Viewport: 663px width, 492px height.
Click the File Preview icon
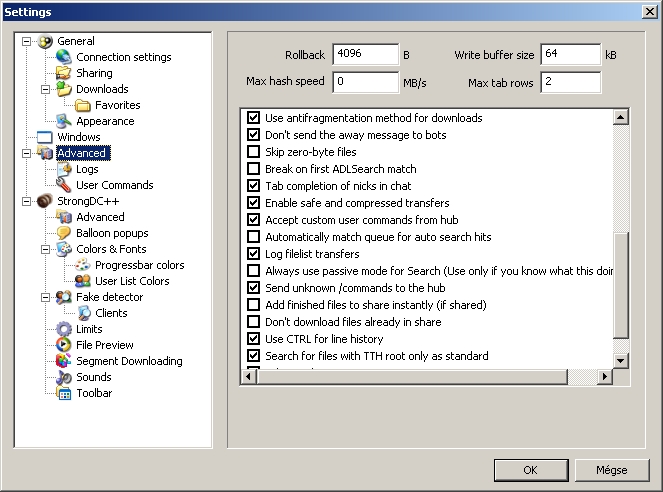tap(64, 345)
